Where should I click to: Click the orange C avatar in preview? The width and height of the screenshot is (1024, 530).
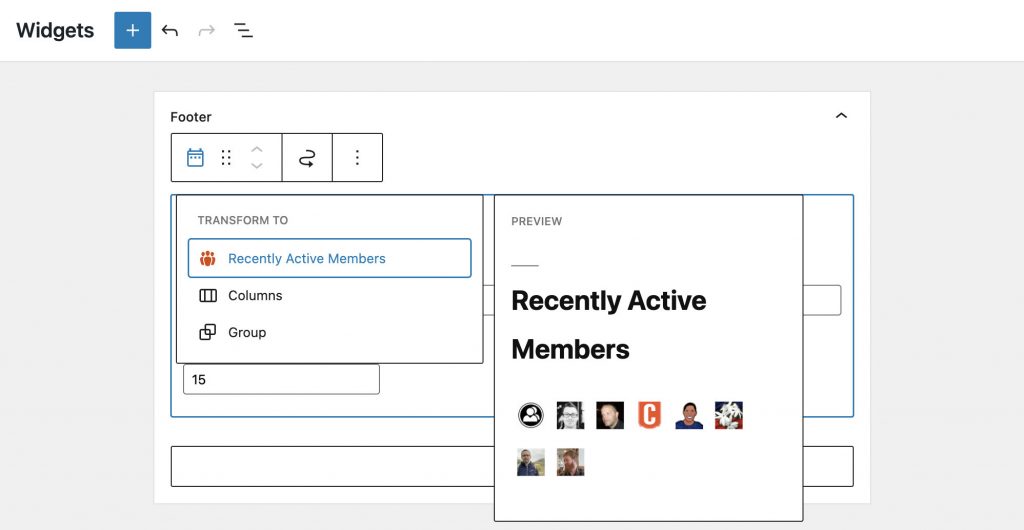click(x=649, y=415)
